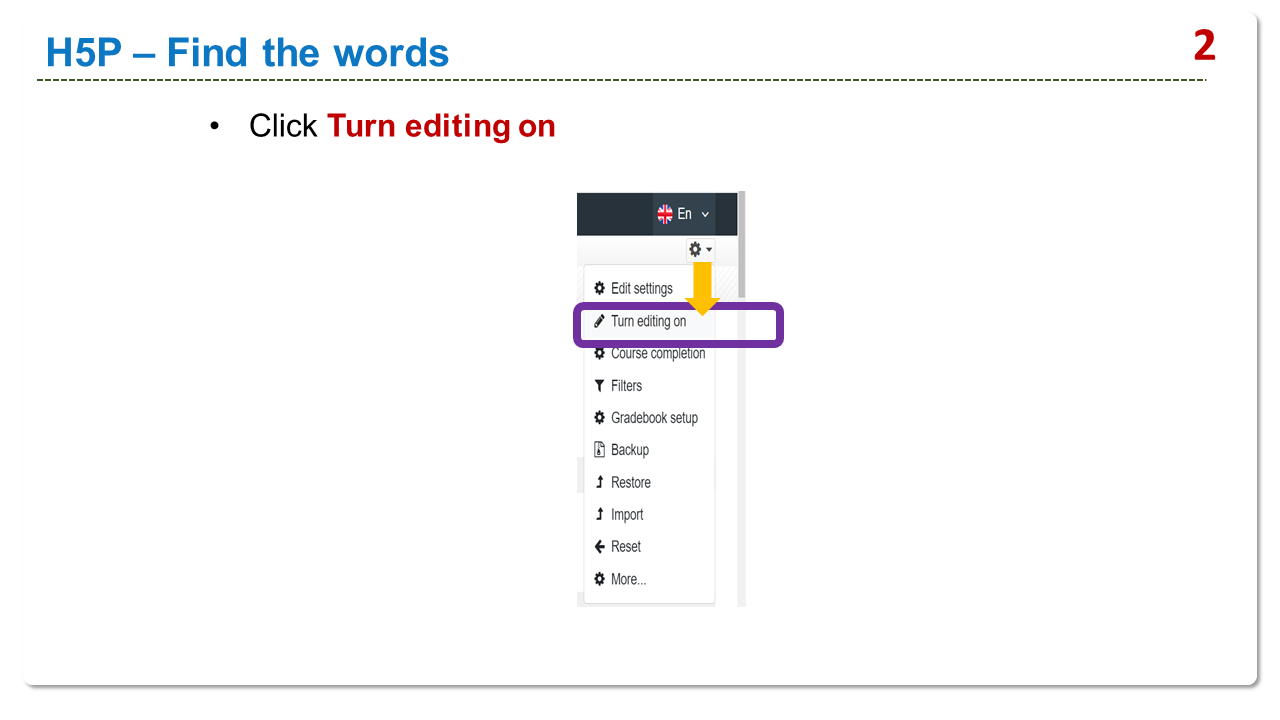The width and height of the screenshot is (1280, 720).
Task: Click the gear icon beside Edit settings
Action: (x=599, y=288)
